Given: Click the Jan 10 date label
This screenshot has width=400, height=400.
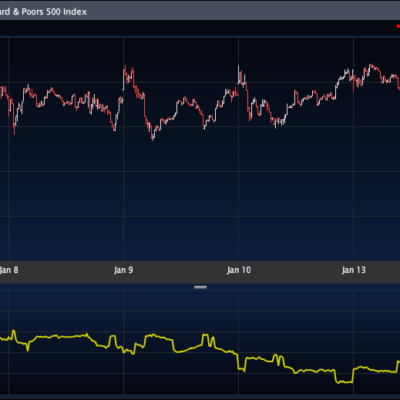Looking at the screenshot, I should (239, 270).
